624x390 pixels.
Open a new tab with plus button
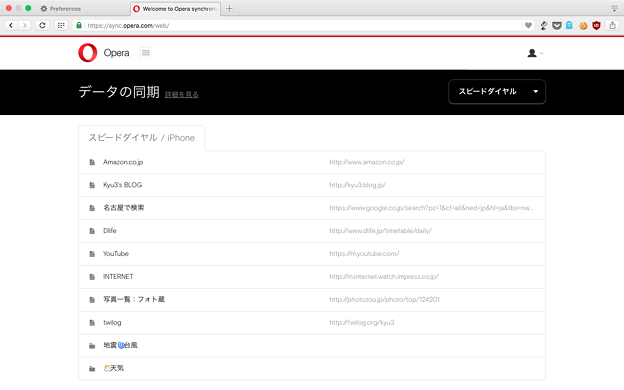coord(229,8)
